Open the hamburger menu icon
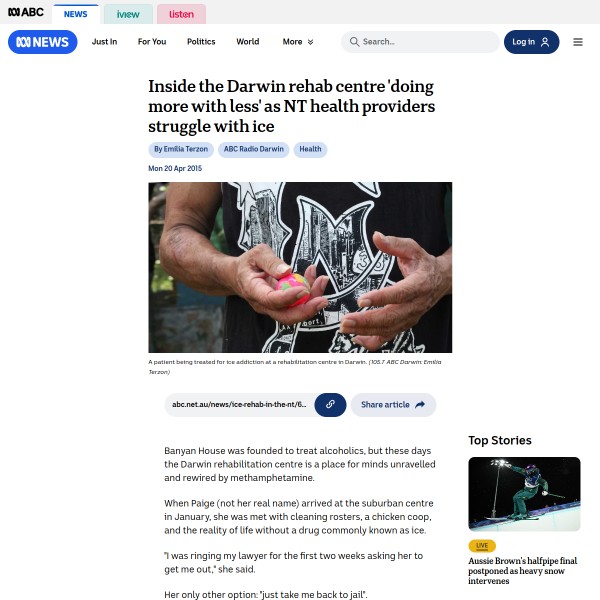This screenshot has height=600, width=600. 578,42
